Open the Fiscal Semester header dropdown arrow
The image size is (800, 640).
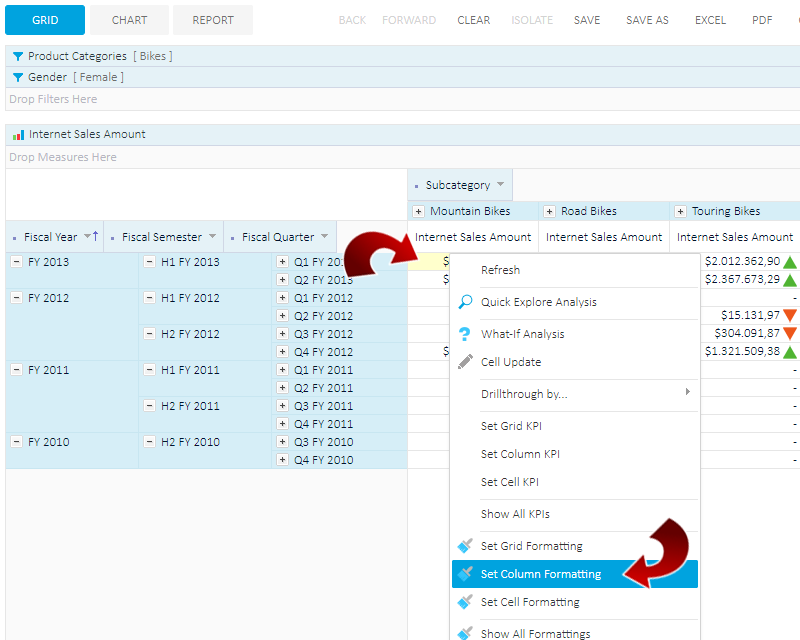tap(212, 236)
